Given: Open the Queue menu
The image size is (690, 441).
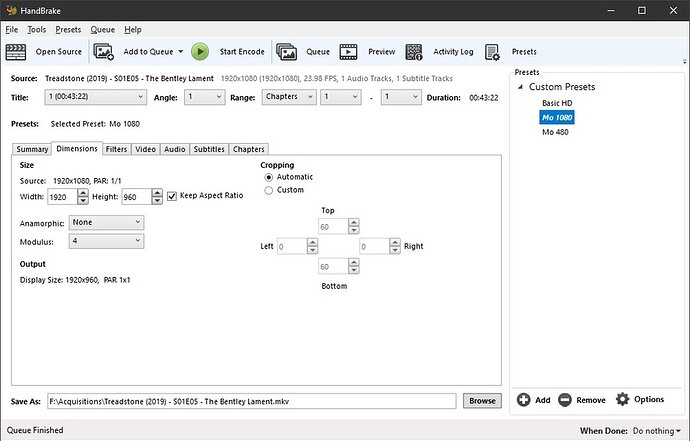Looking at the screenshot, I should (x=103, y=29).
